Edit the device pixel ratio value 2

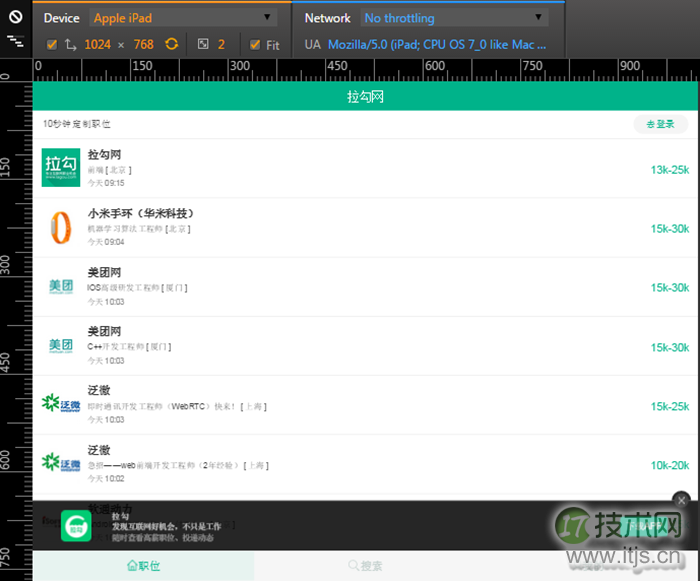221,45
